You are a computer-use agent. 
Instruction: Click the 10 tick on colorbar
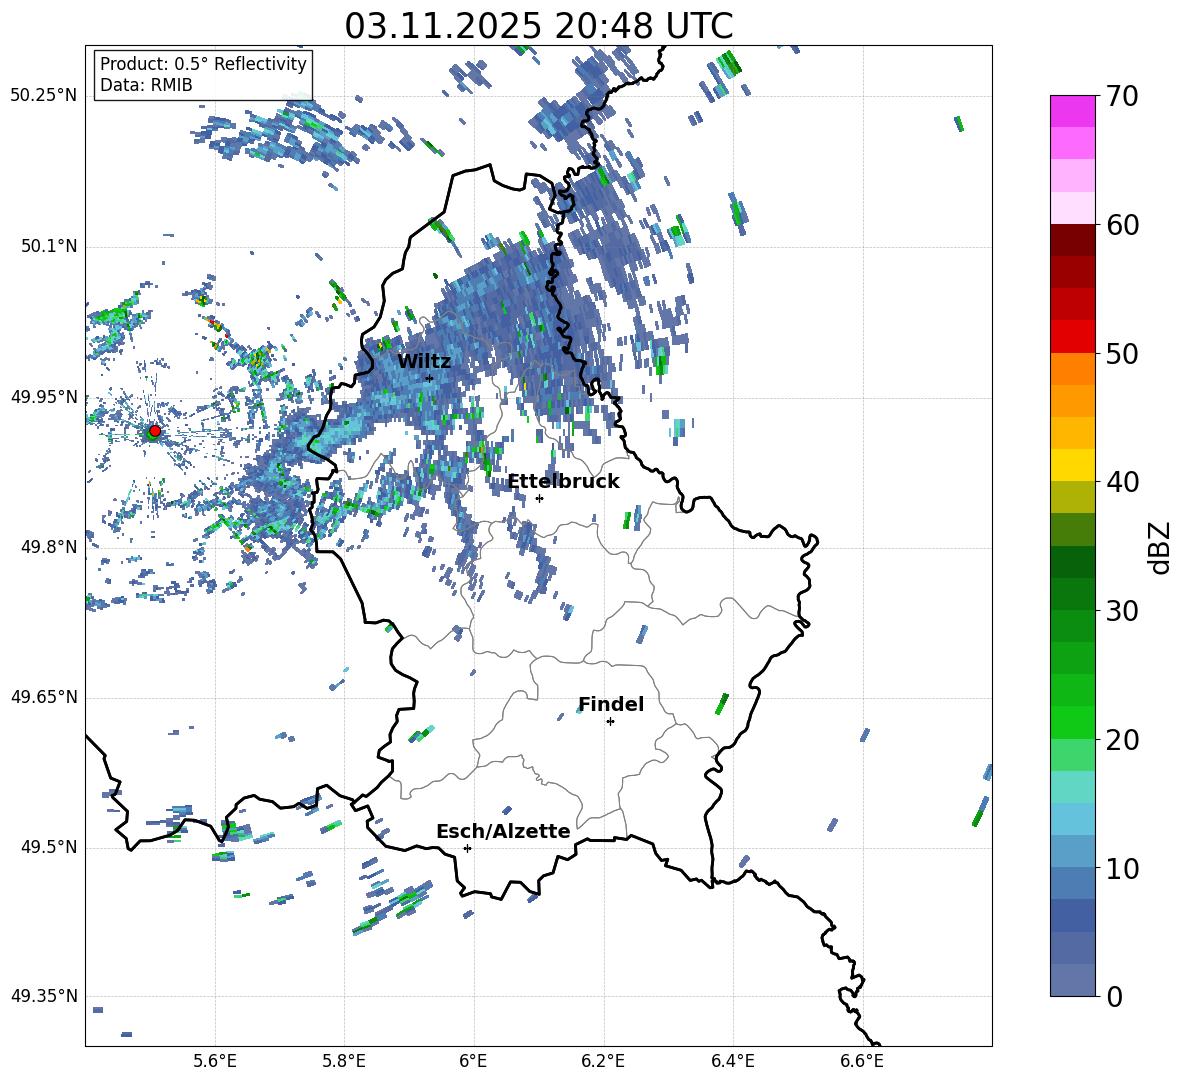click(1122, 868)
